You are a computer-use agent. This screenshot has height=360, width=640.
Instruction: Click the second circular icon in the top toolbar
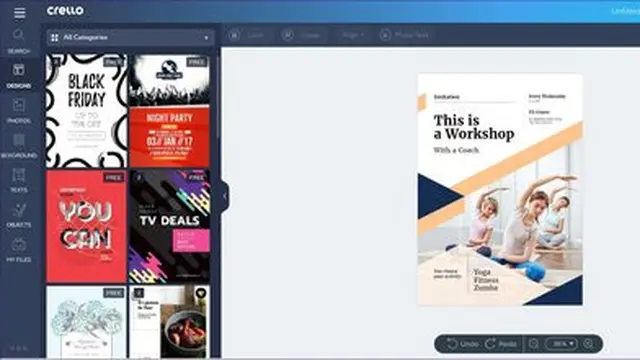coord(287,36)
